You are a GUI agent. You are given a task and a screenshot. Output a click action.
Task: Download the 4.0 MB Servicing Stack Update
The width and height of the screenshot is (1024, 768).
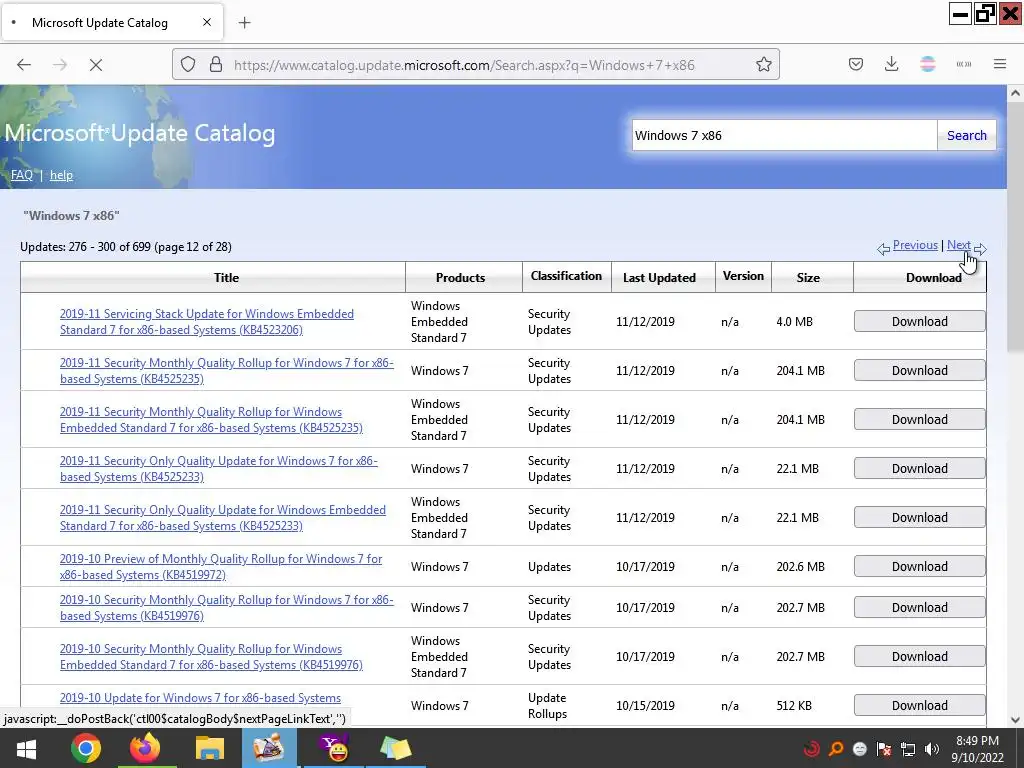point(920,321)
